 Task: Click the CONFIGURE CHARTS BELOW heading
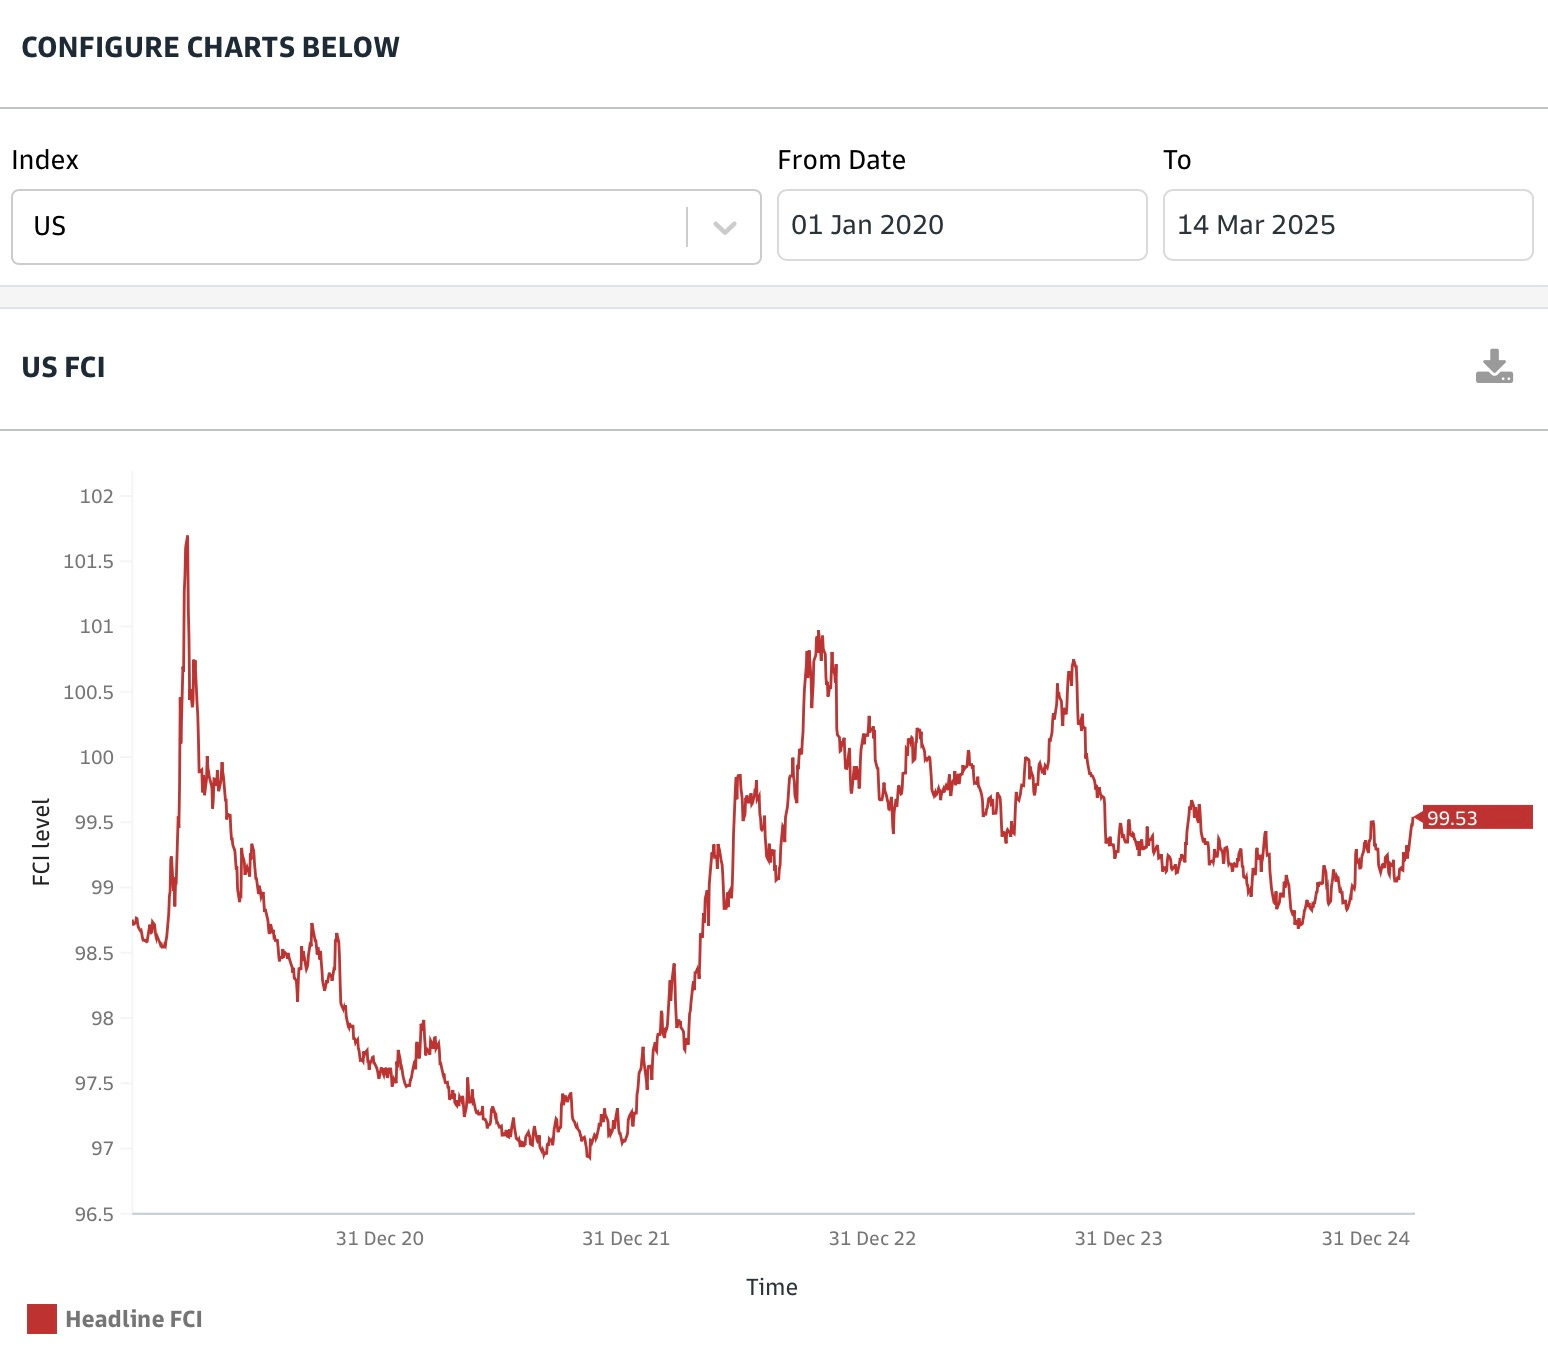pyautogui.click(x=210, y=47)
